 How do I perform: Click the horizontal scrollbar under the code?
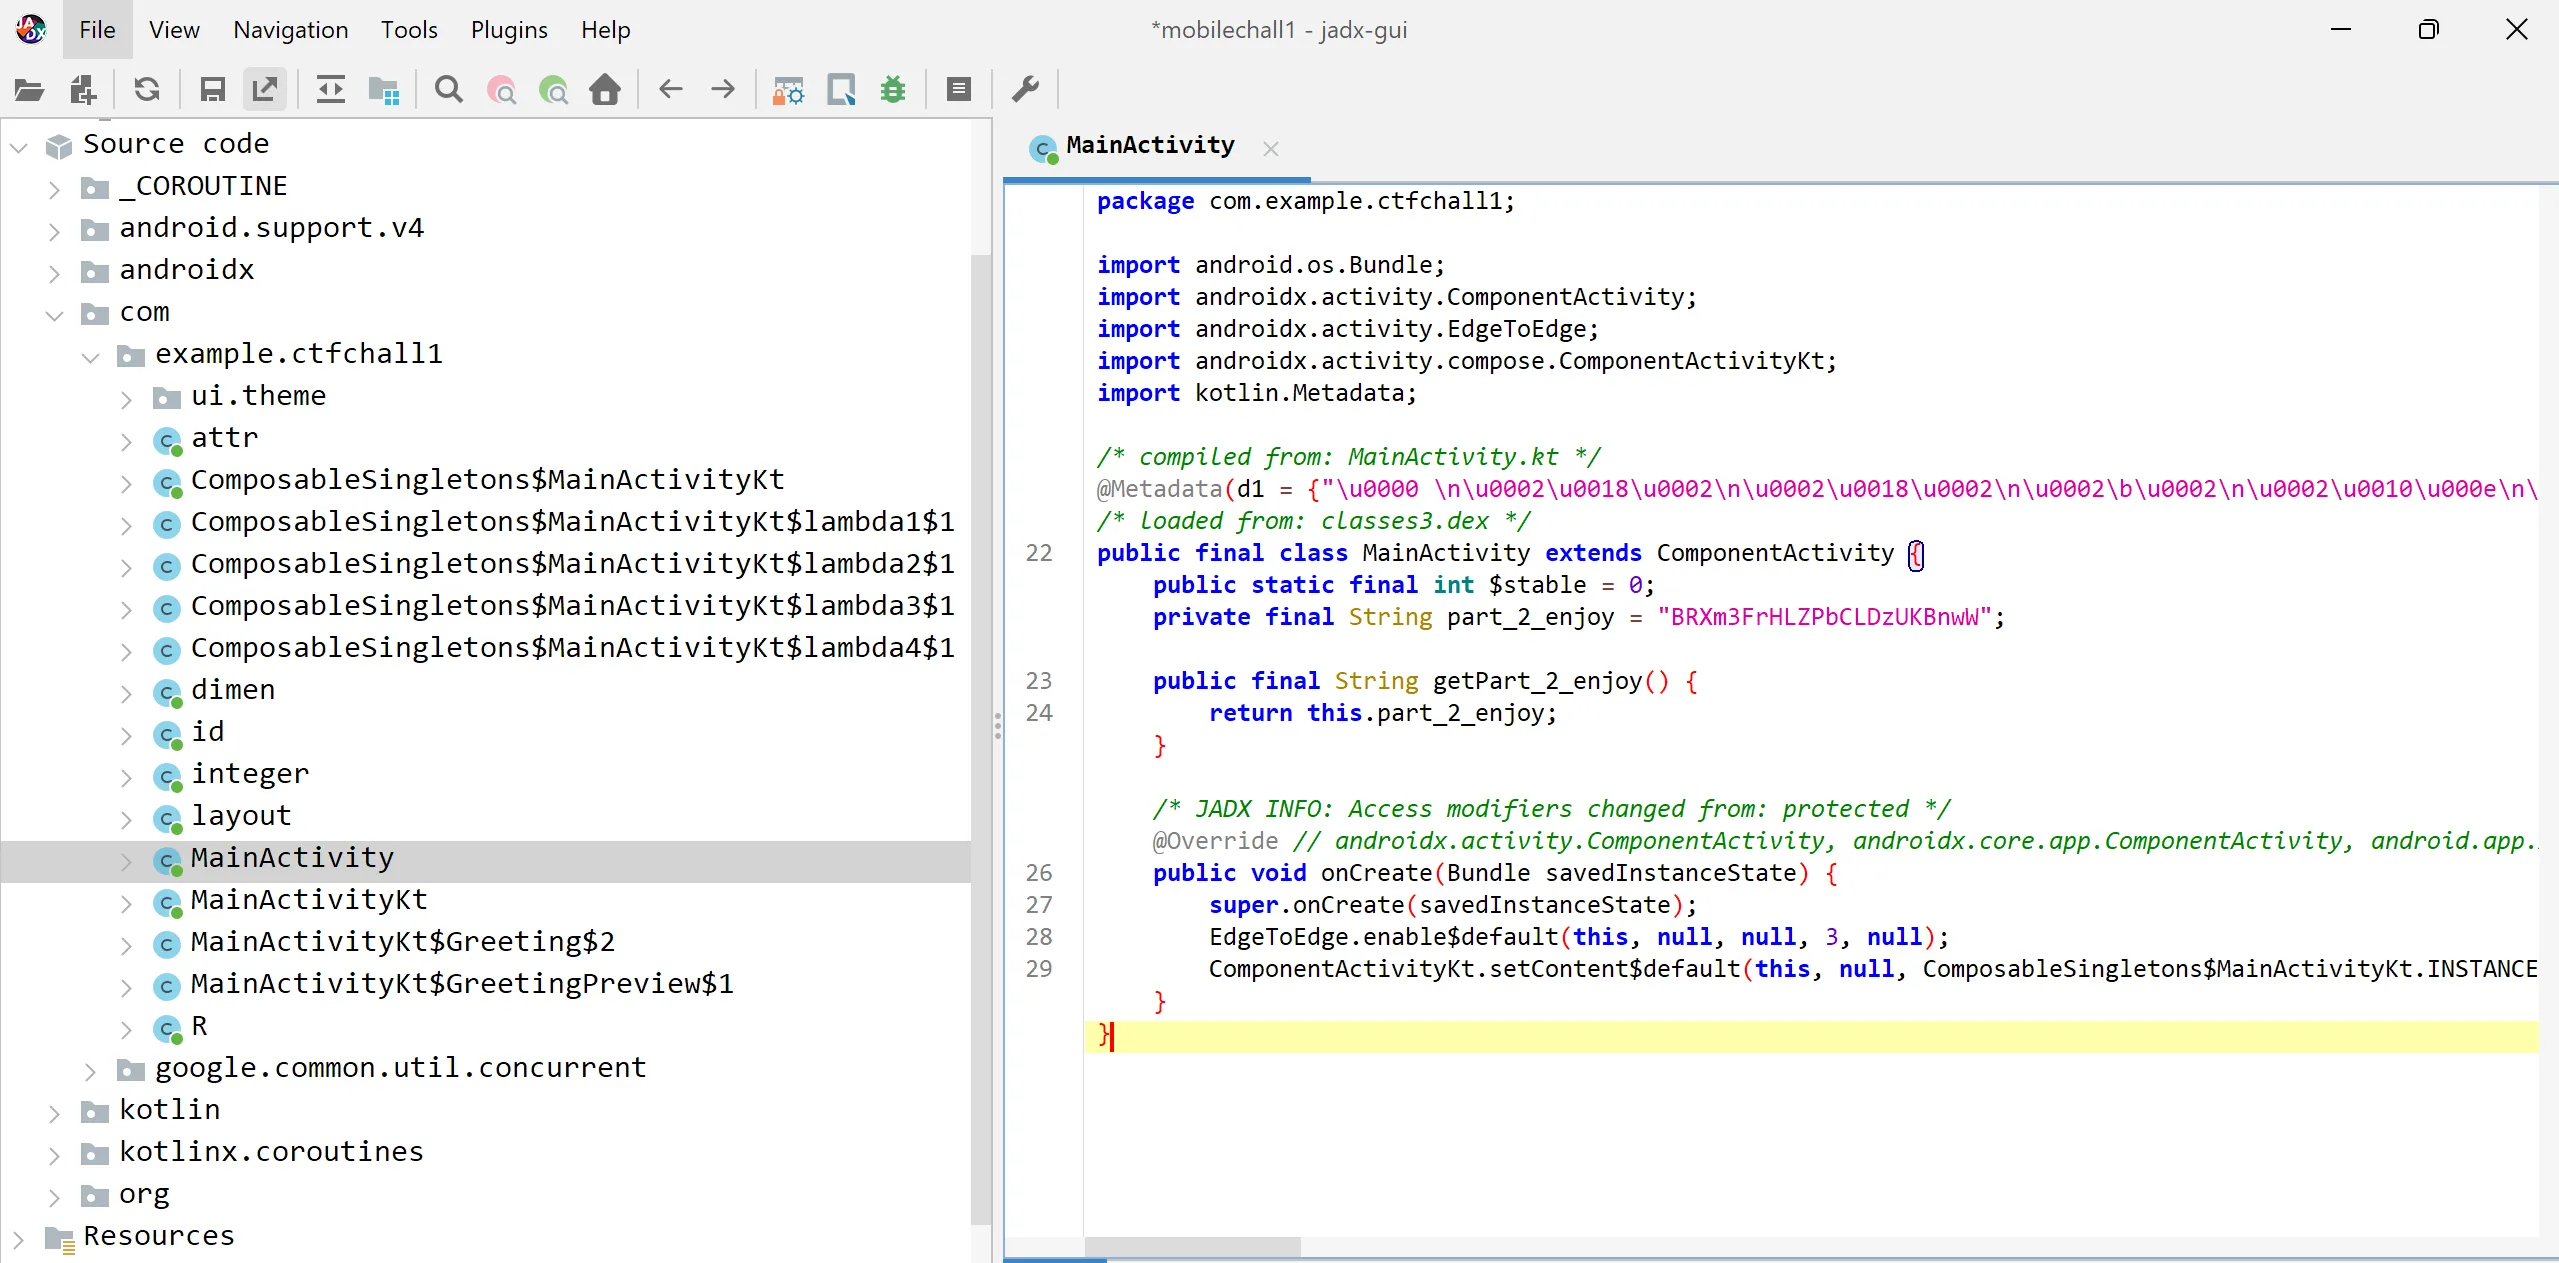[1192, 1246]
